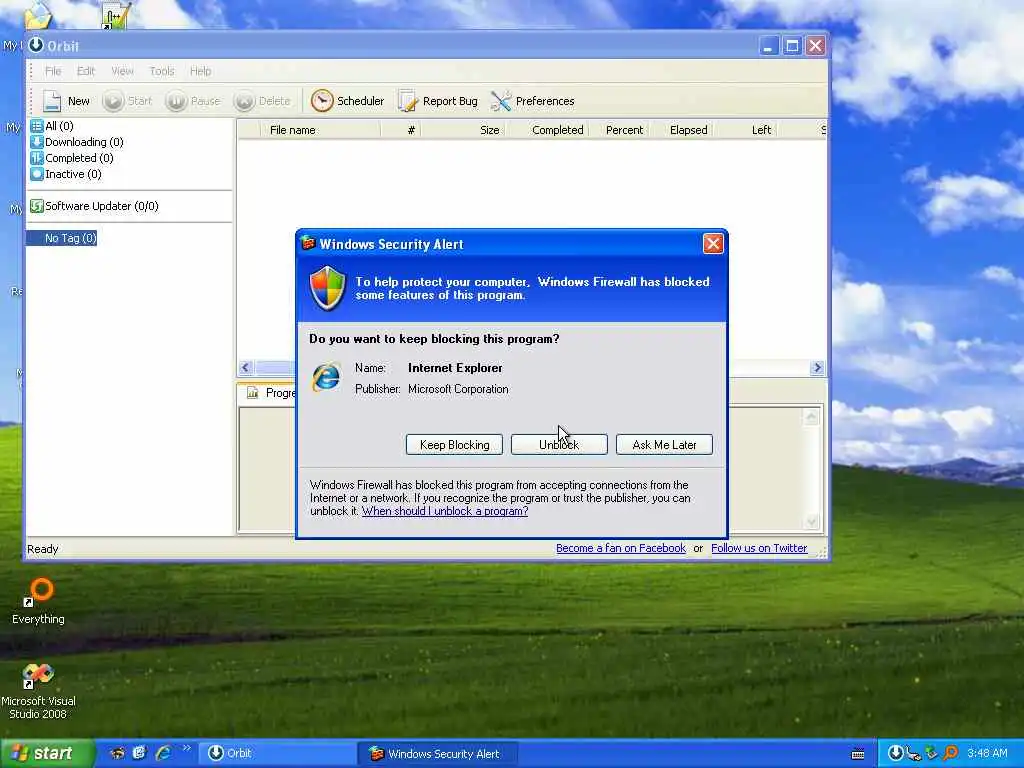
Task: Click the Unblock button
Action: pos(559,445)
